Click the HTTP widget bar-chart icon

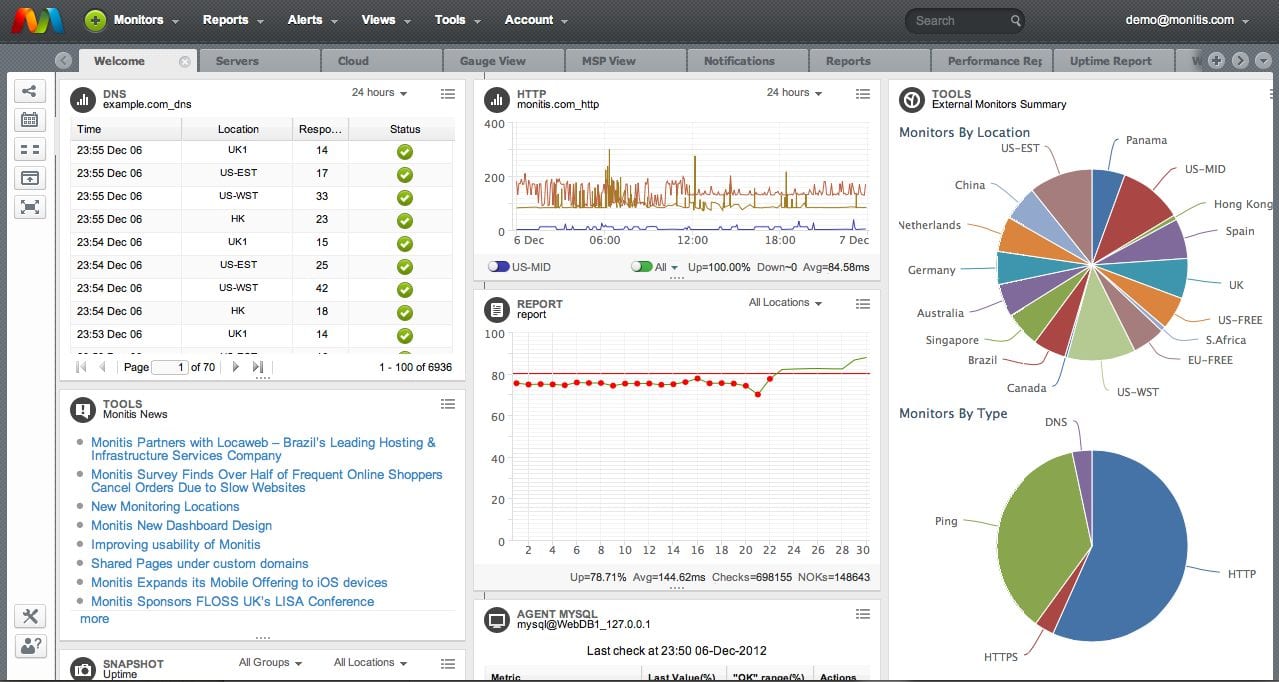pos(496,99)
